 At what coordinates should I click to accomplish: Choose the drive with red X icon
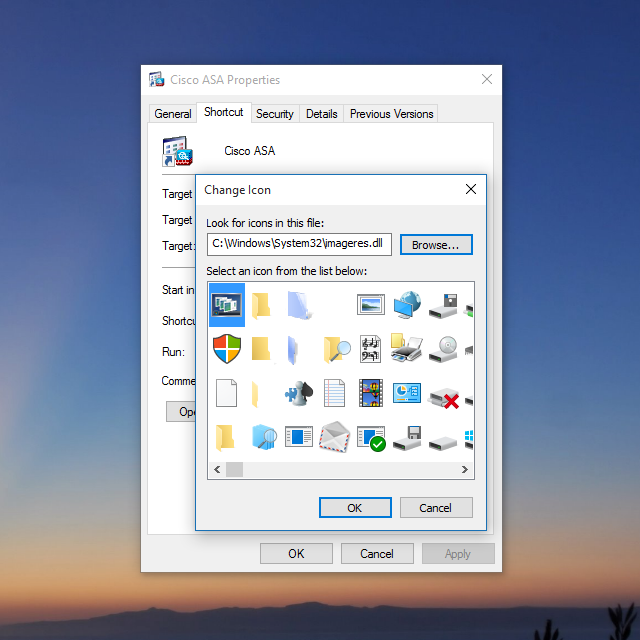pyautogui.click(x=444, y=398)
